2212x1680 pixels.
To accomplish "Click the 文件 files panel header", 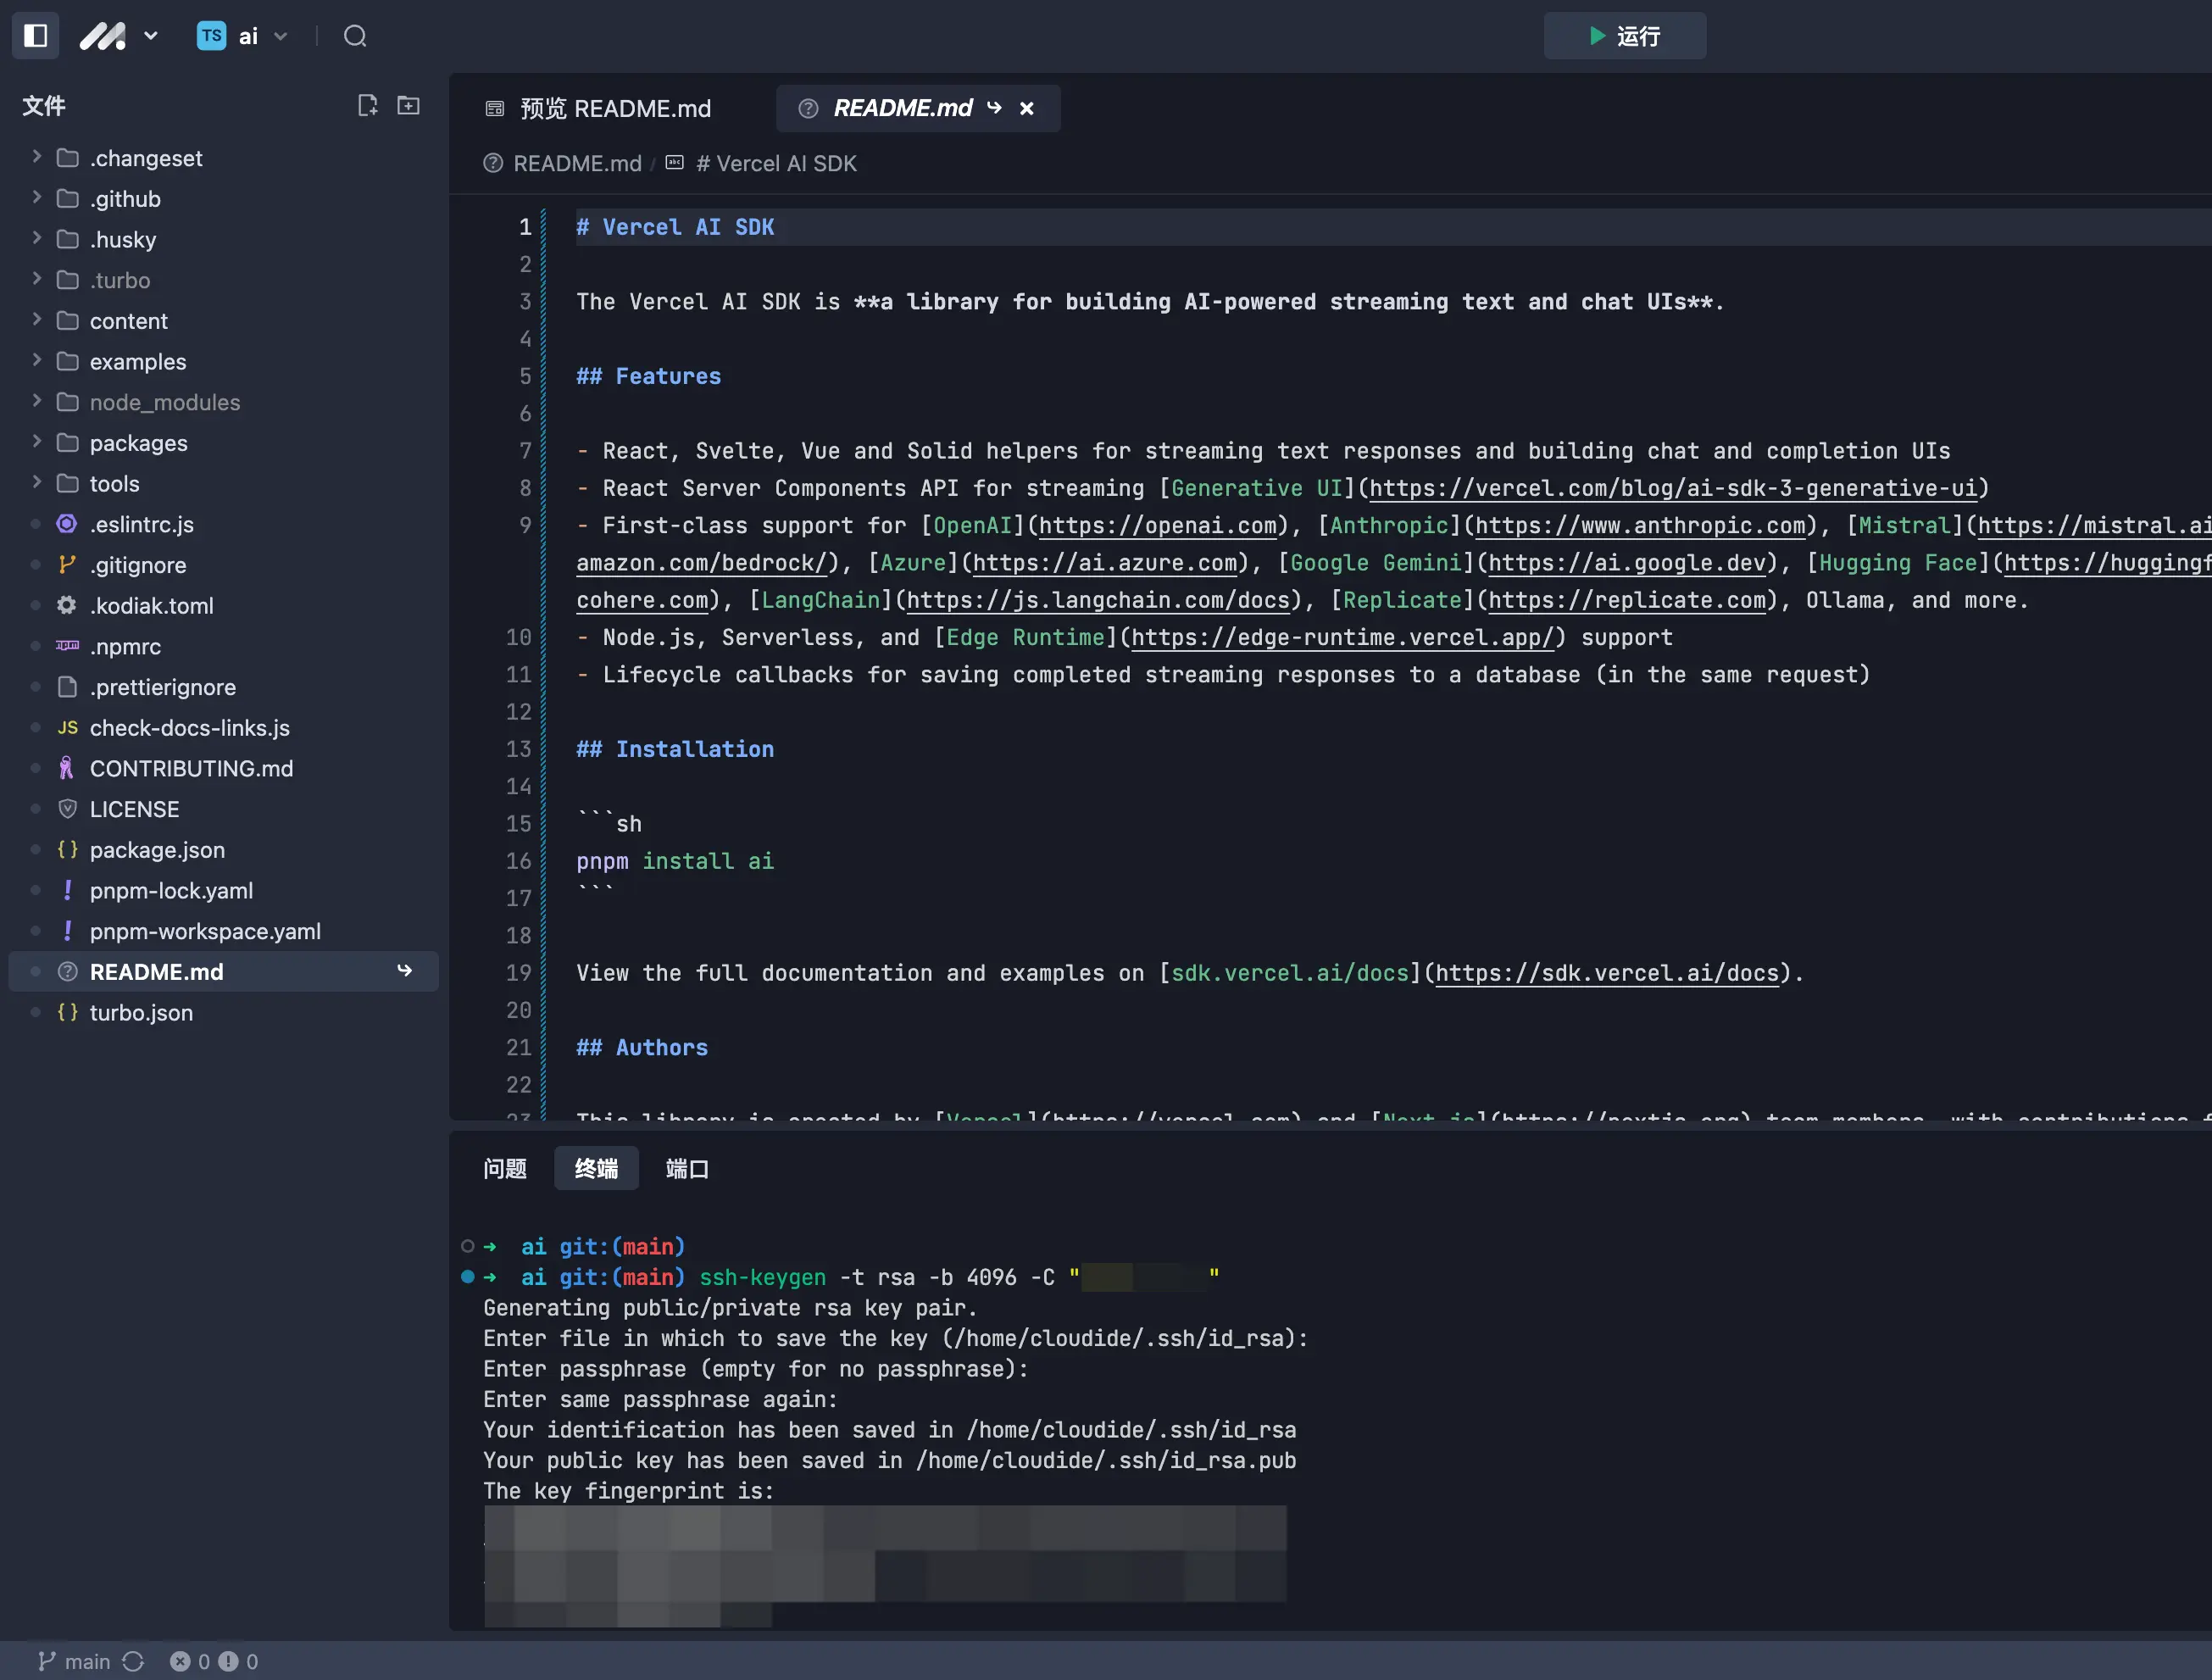I will point(44,105).
